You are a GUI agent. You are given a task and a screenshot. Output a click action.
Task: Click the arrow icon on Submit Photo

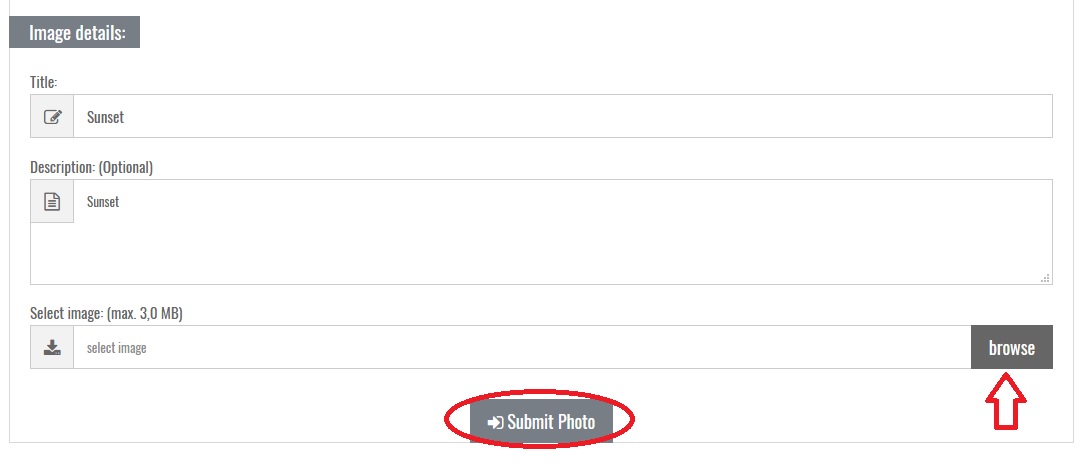[494, 423]
